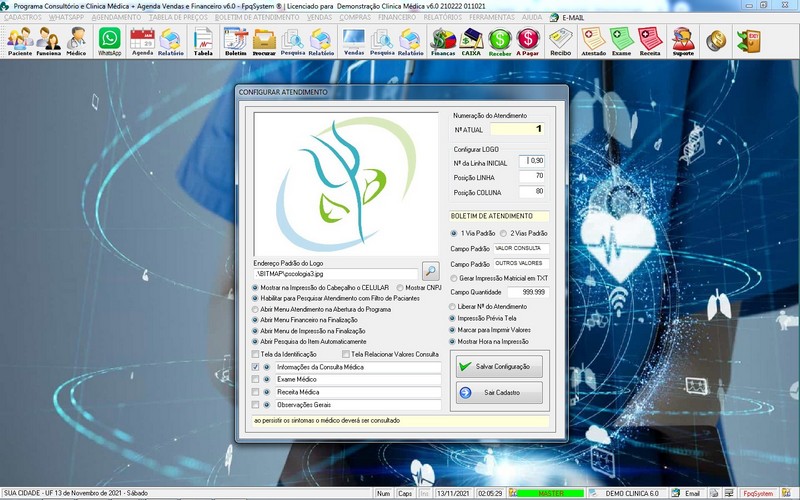This screenshot has width=800, height=500.
Task: Open the AGENDAMENTO menu
Action: point(116,17)
